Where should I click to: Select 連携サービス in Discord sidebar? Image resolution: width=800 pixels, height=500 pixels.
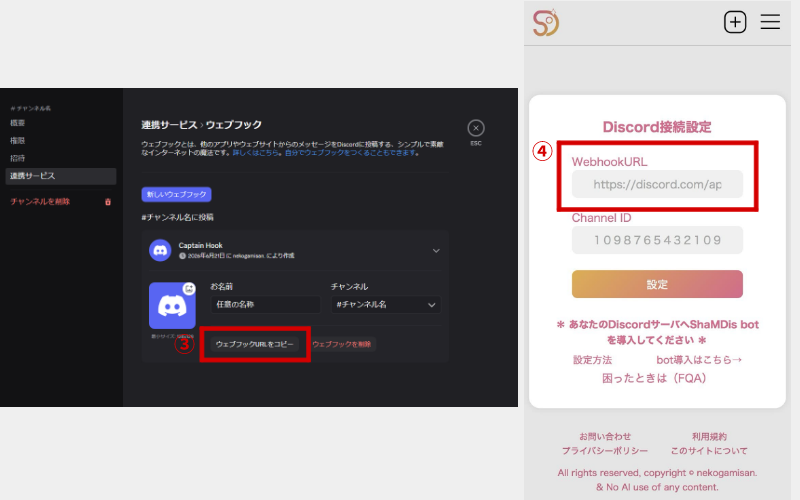[x=60, y=176]
